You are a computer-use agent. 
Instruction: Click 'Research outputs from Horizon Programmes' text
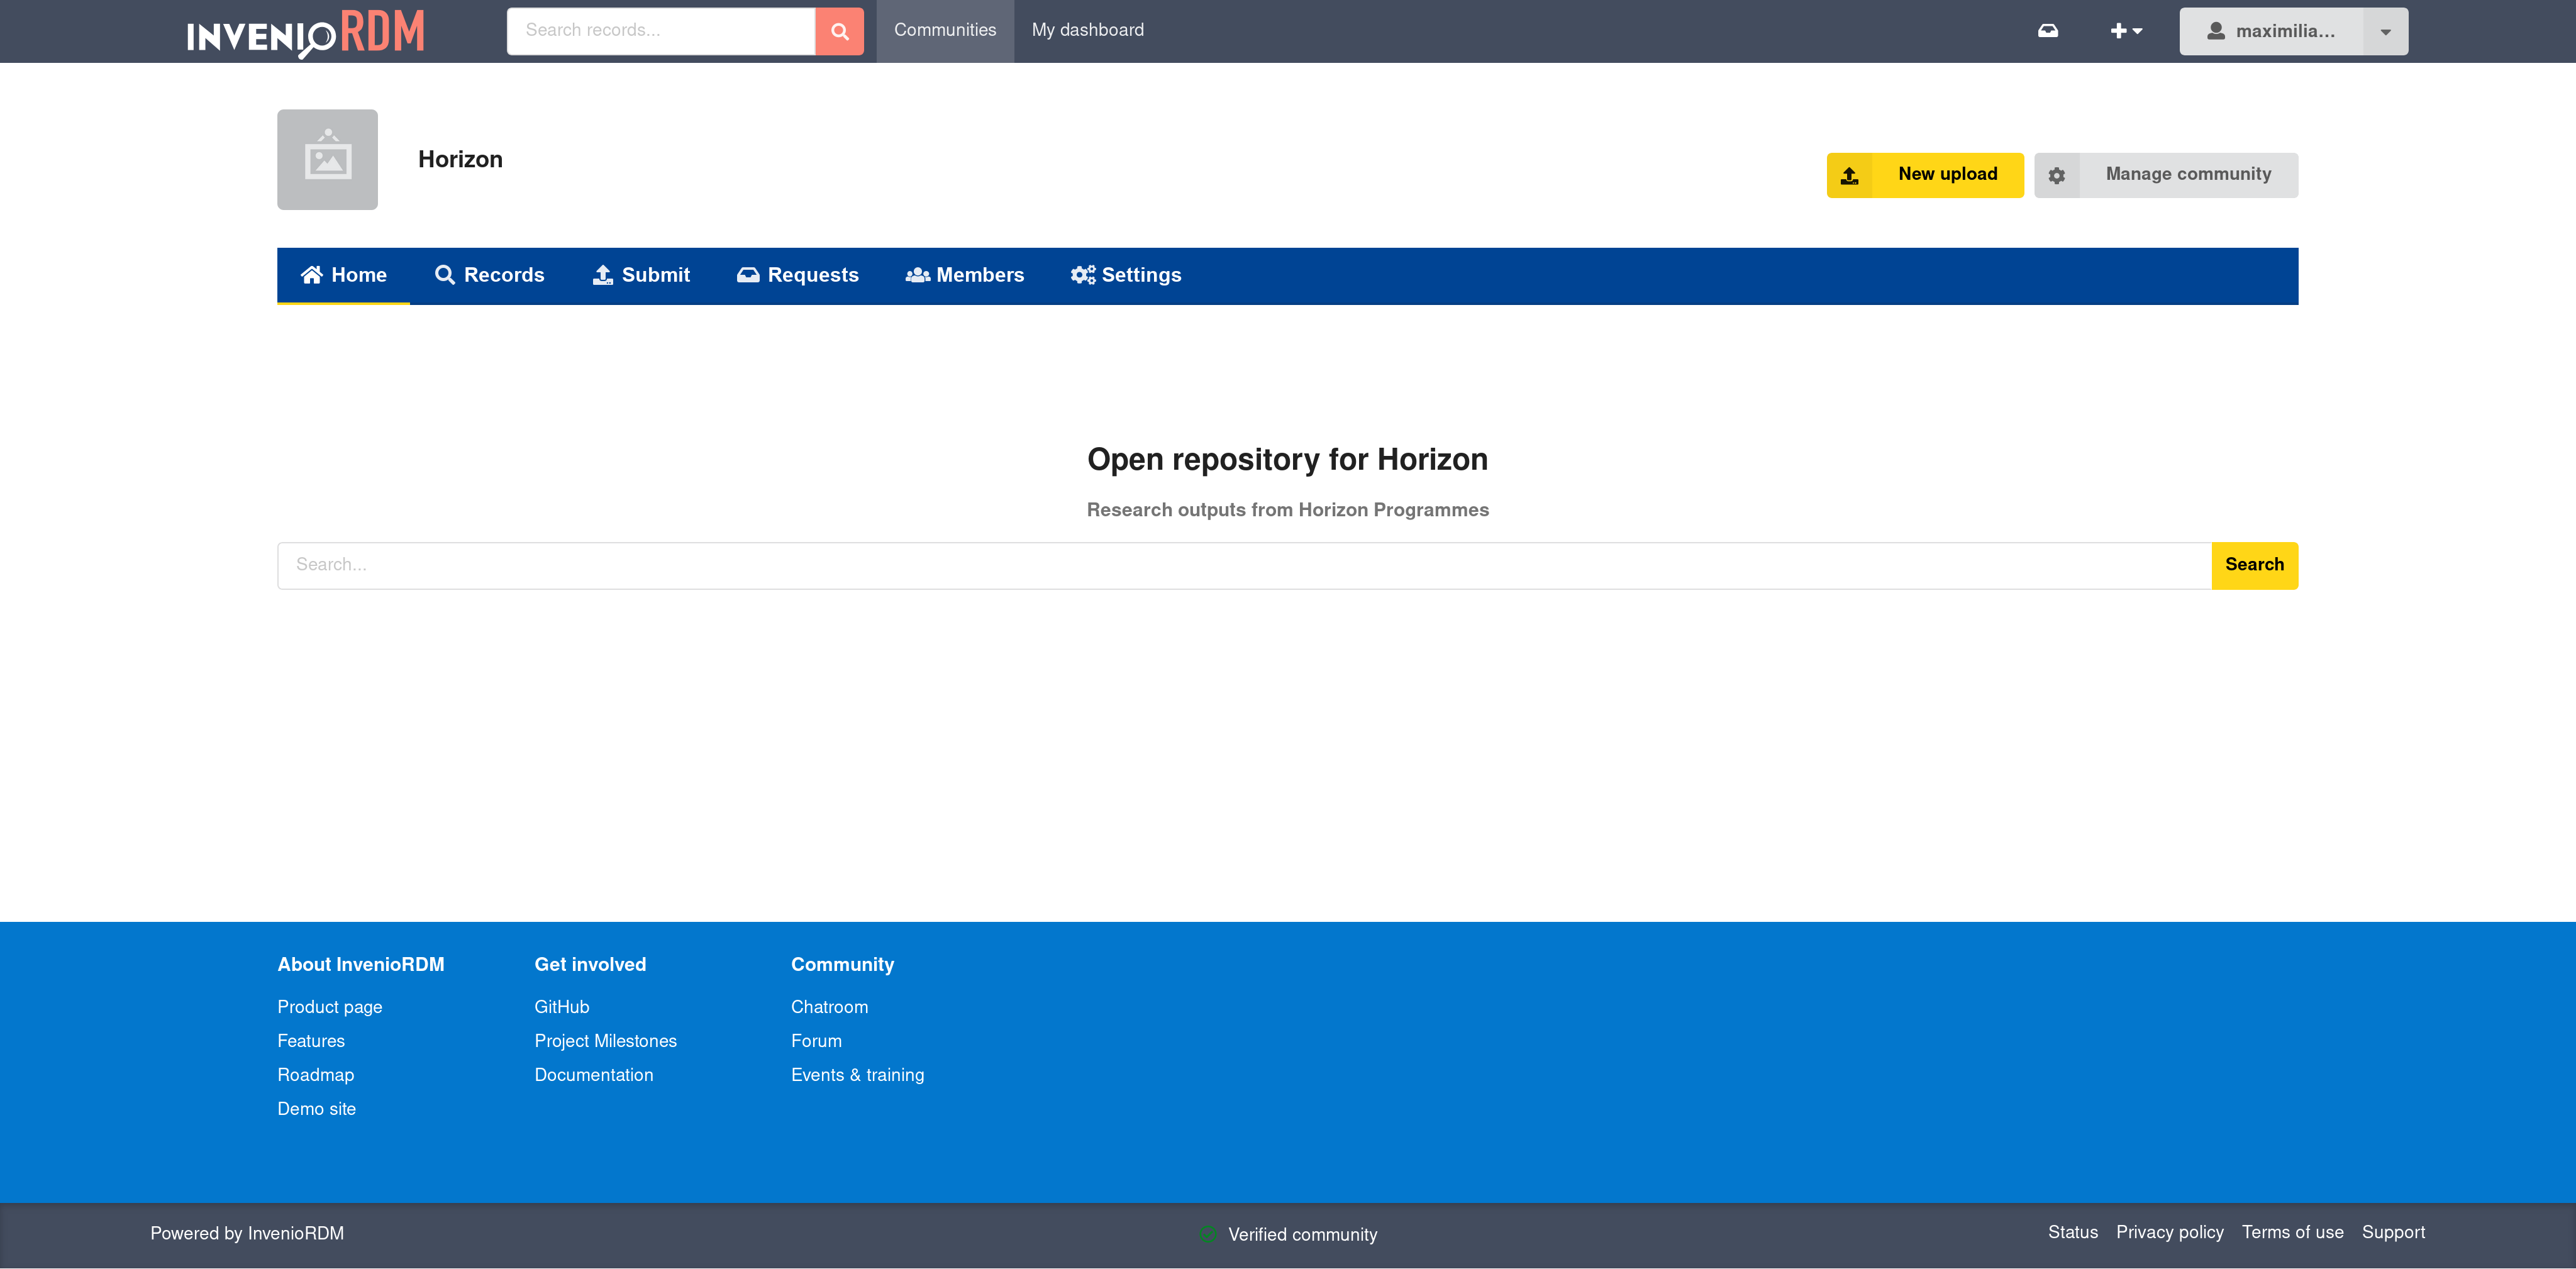pyautogui.click(x=1288, y=510)
